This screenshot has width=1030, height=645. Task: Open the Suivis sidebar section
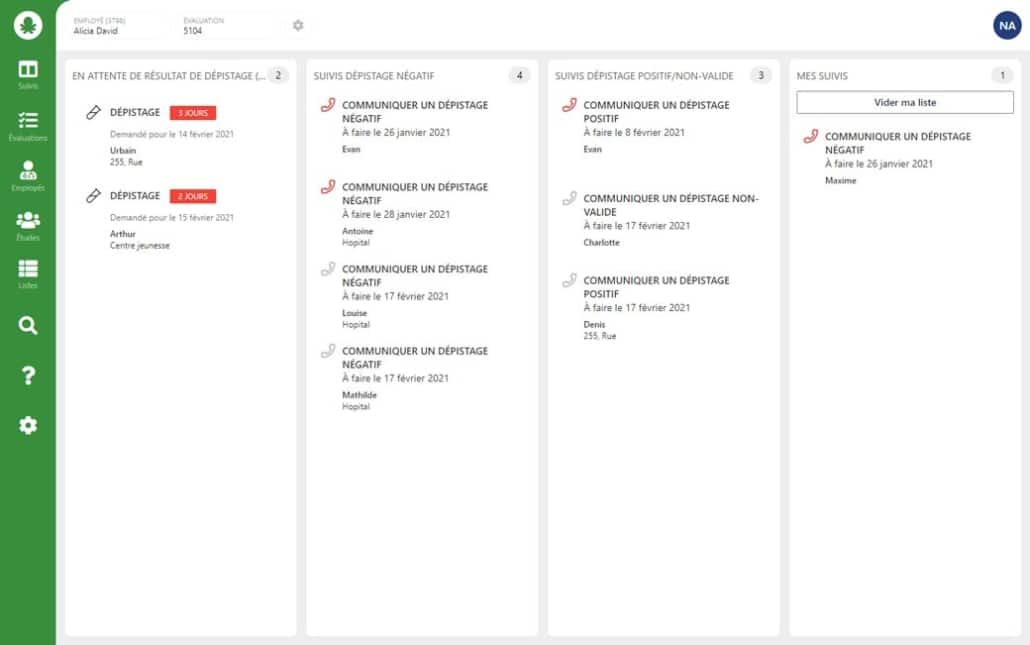[x=28, y=74]
